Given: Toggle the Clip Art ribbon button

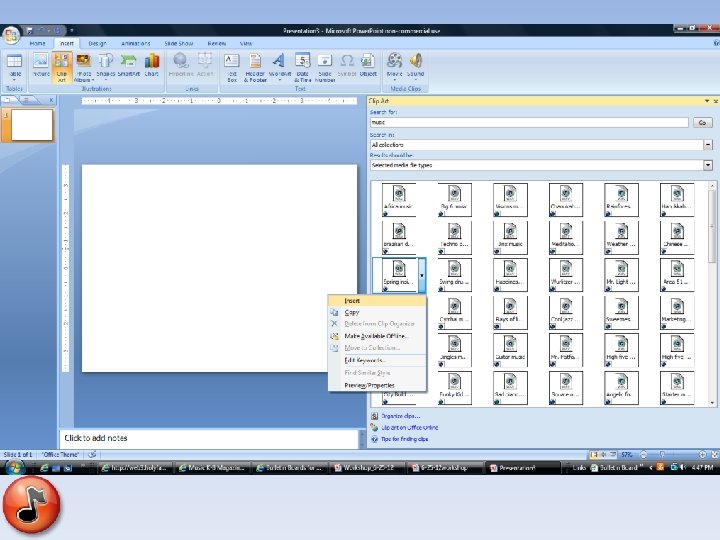Looking at the screenshot, I should pos(62,67).
